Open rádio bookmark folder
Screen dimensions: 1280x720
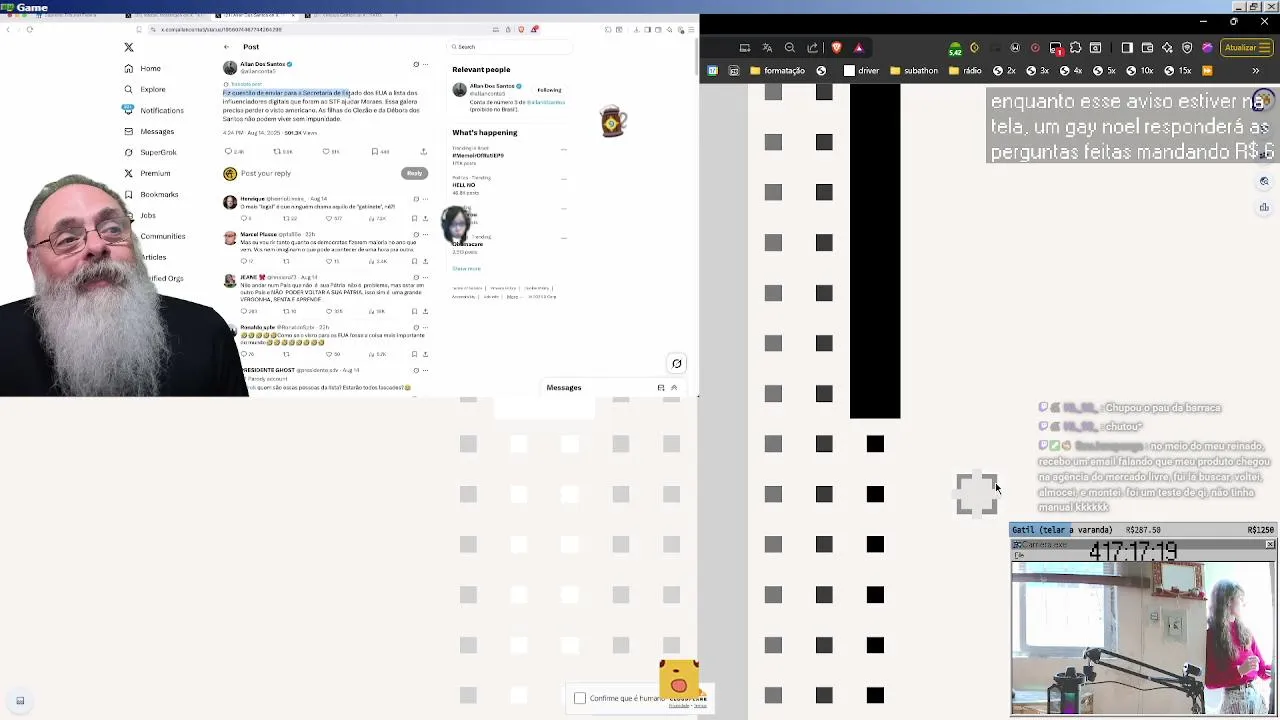click(x=964, y=71)
